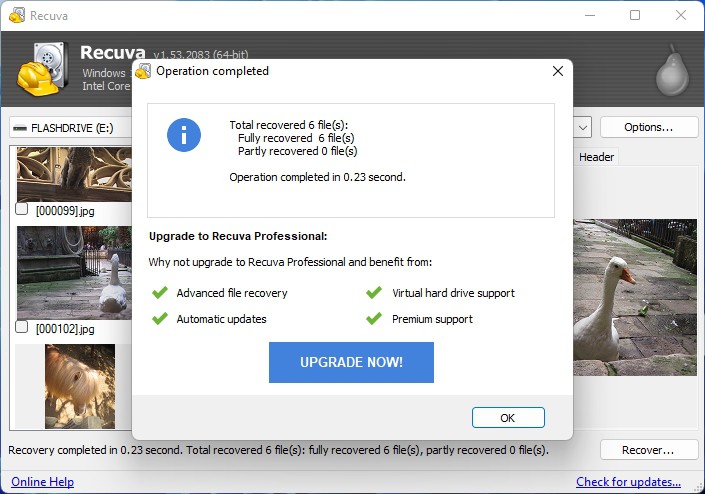Select the long-haired dog thumbnail
Viewport: 705px width, 494px height.
[x=80, y=387]
